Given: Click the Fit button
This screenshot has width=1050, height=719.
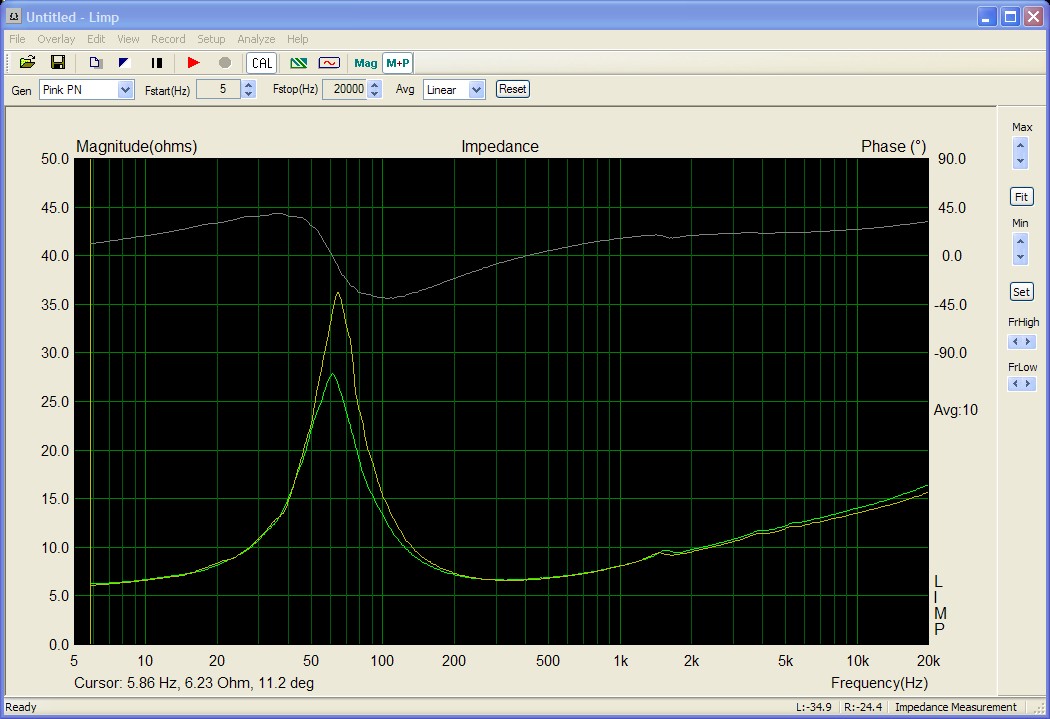Looking at the screenshot, I should point(1021,197).
